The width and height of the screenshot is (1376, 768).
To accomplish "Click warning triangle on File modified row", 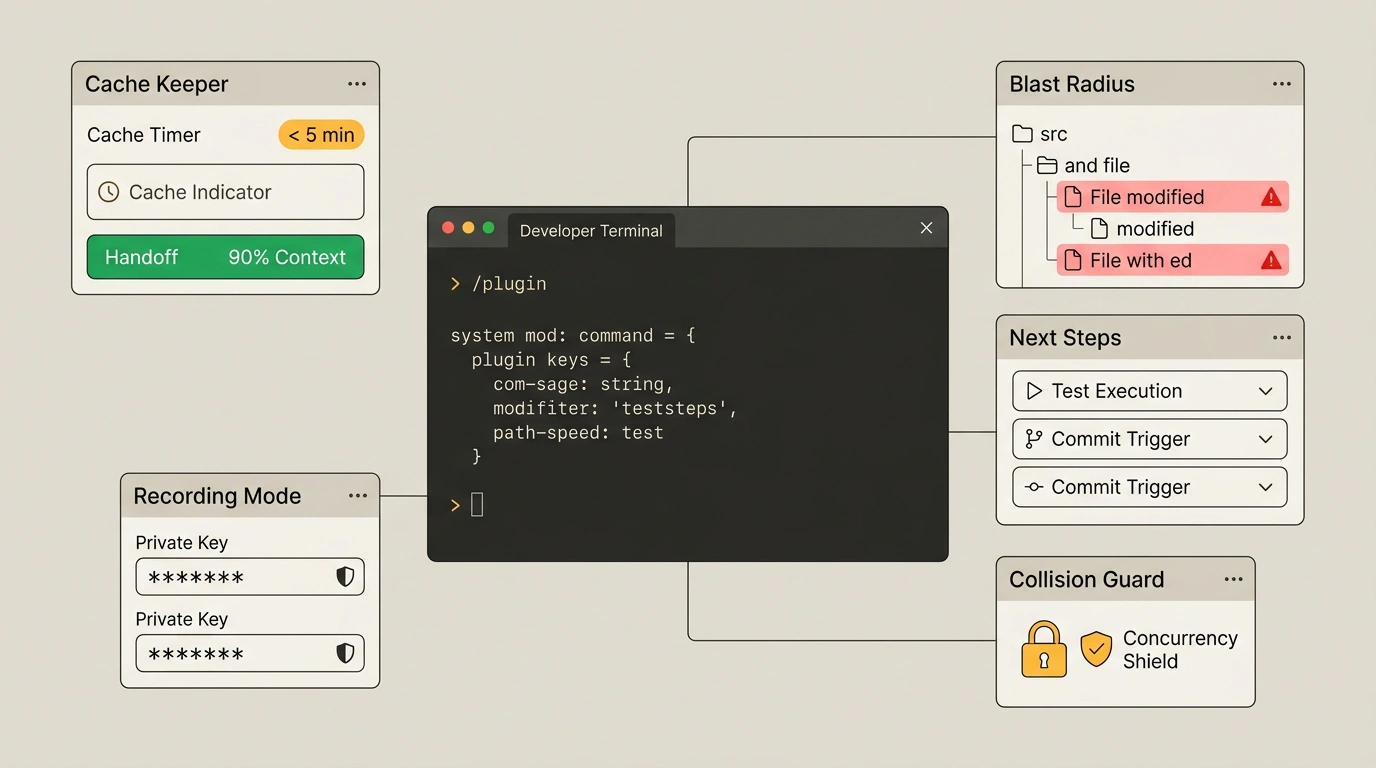I will click(x=1271, y=197).
